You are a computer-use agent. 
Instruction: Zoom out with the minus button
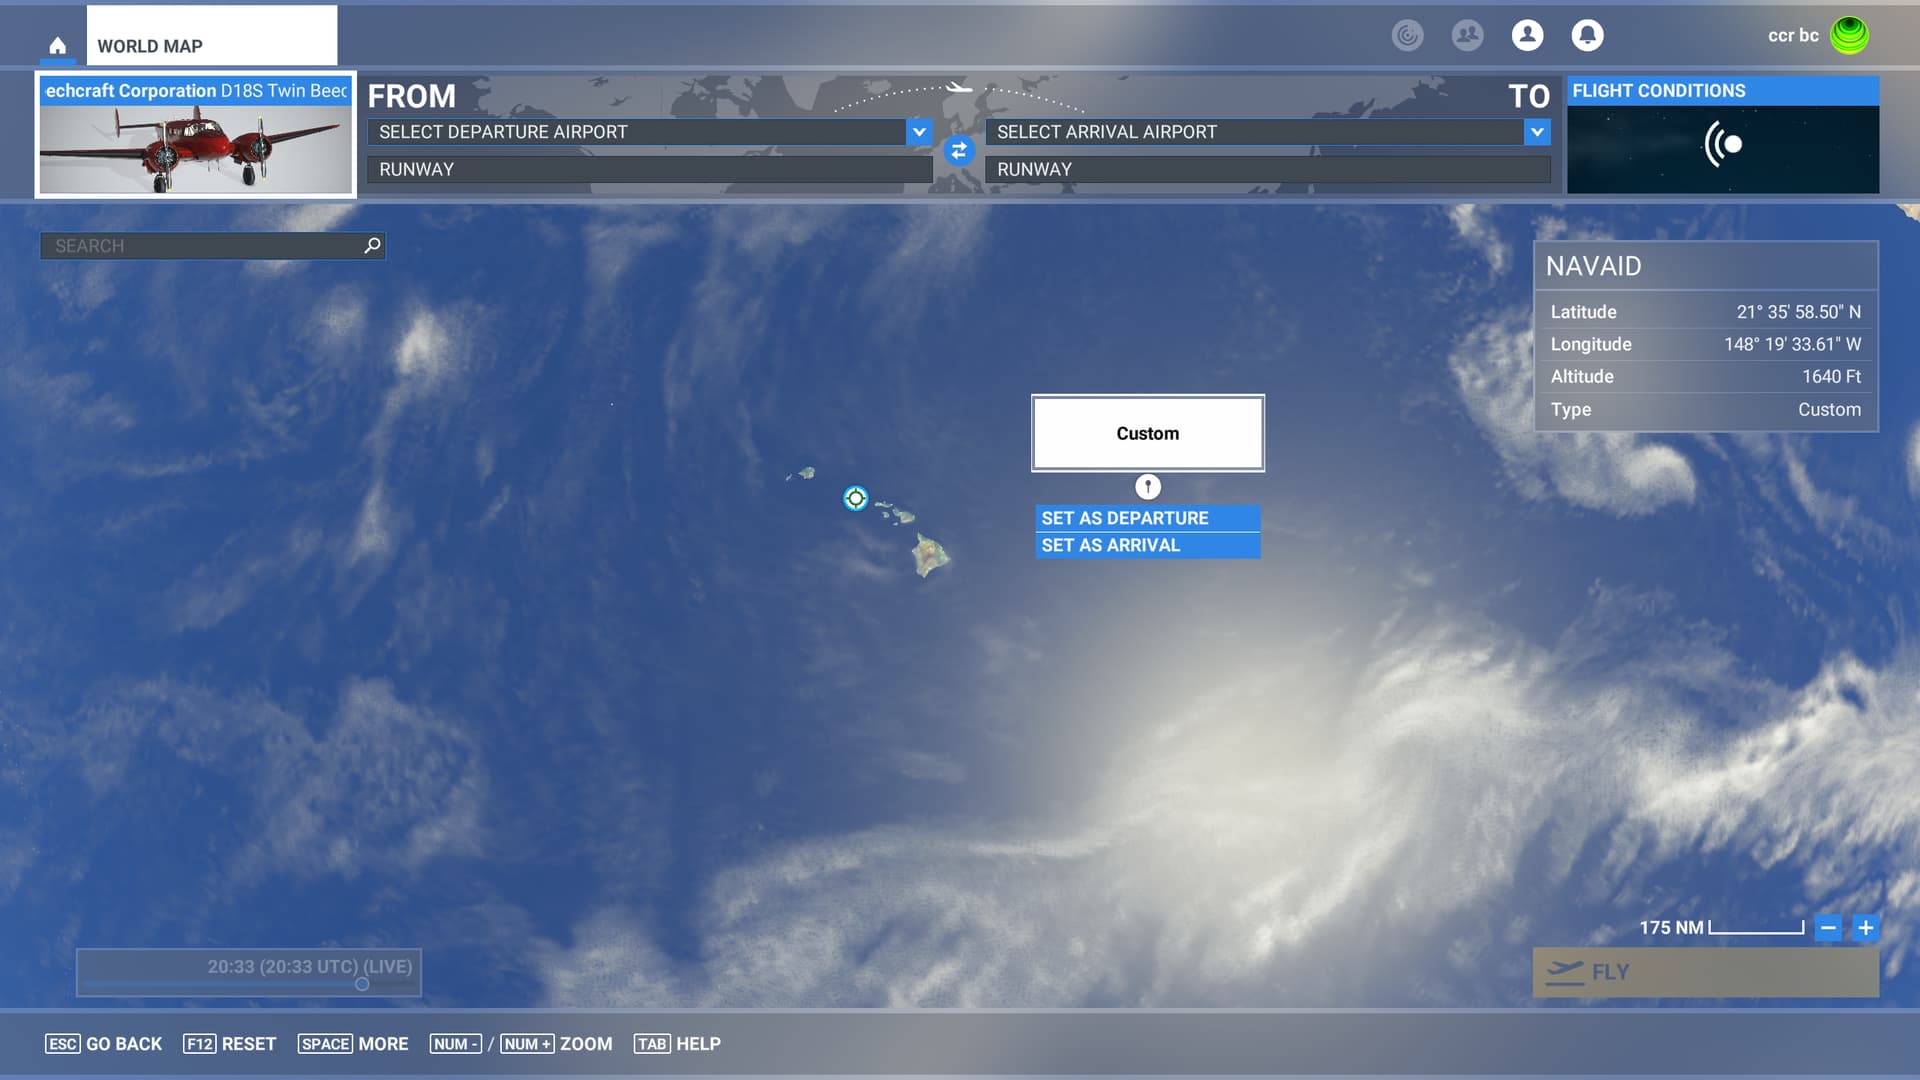1828,927
